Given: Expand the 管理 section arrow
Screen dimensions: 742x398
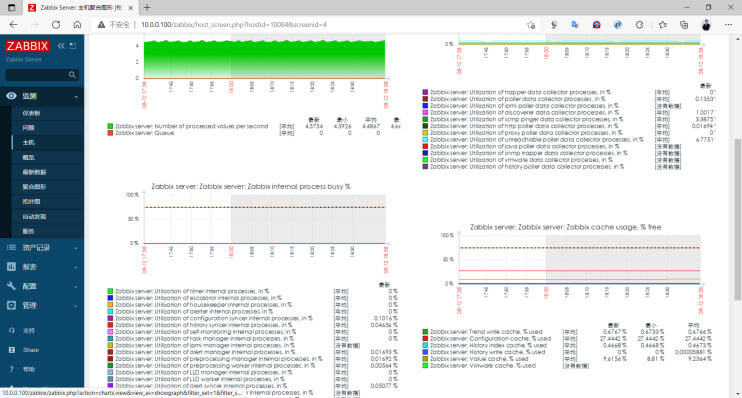Looking at the screenshot, I should tap(76, 306).
